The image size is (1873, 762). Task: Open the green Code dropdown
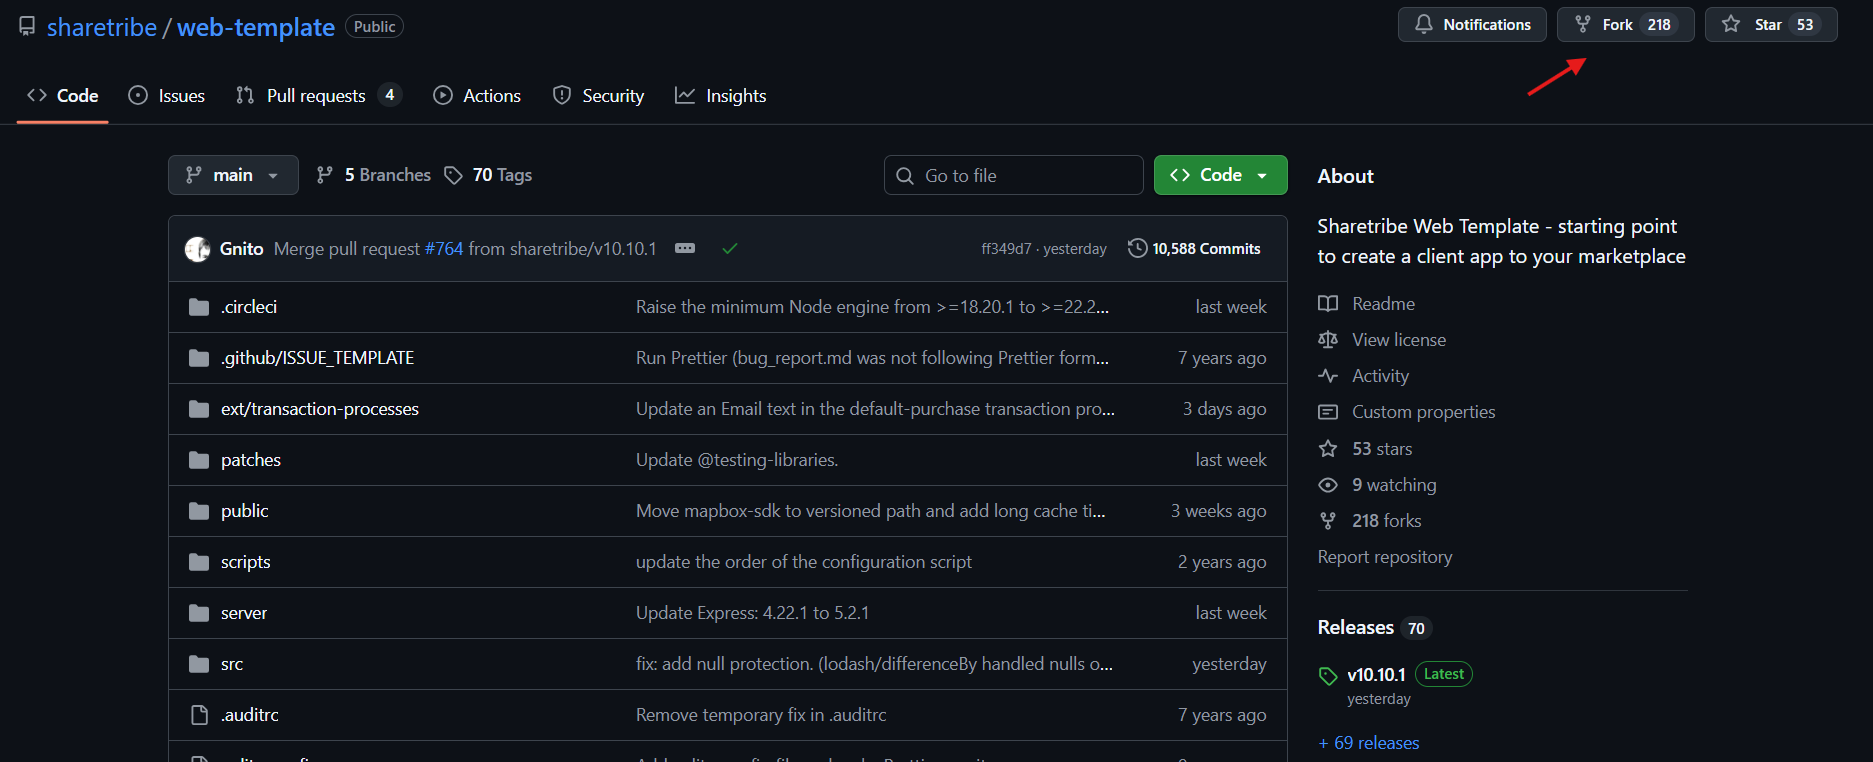[1220, 175]
